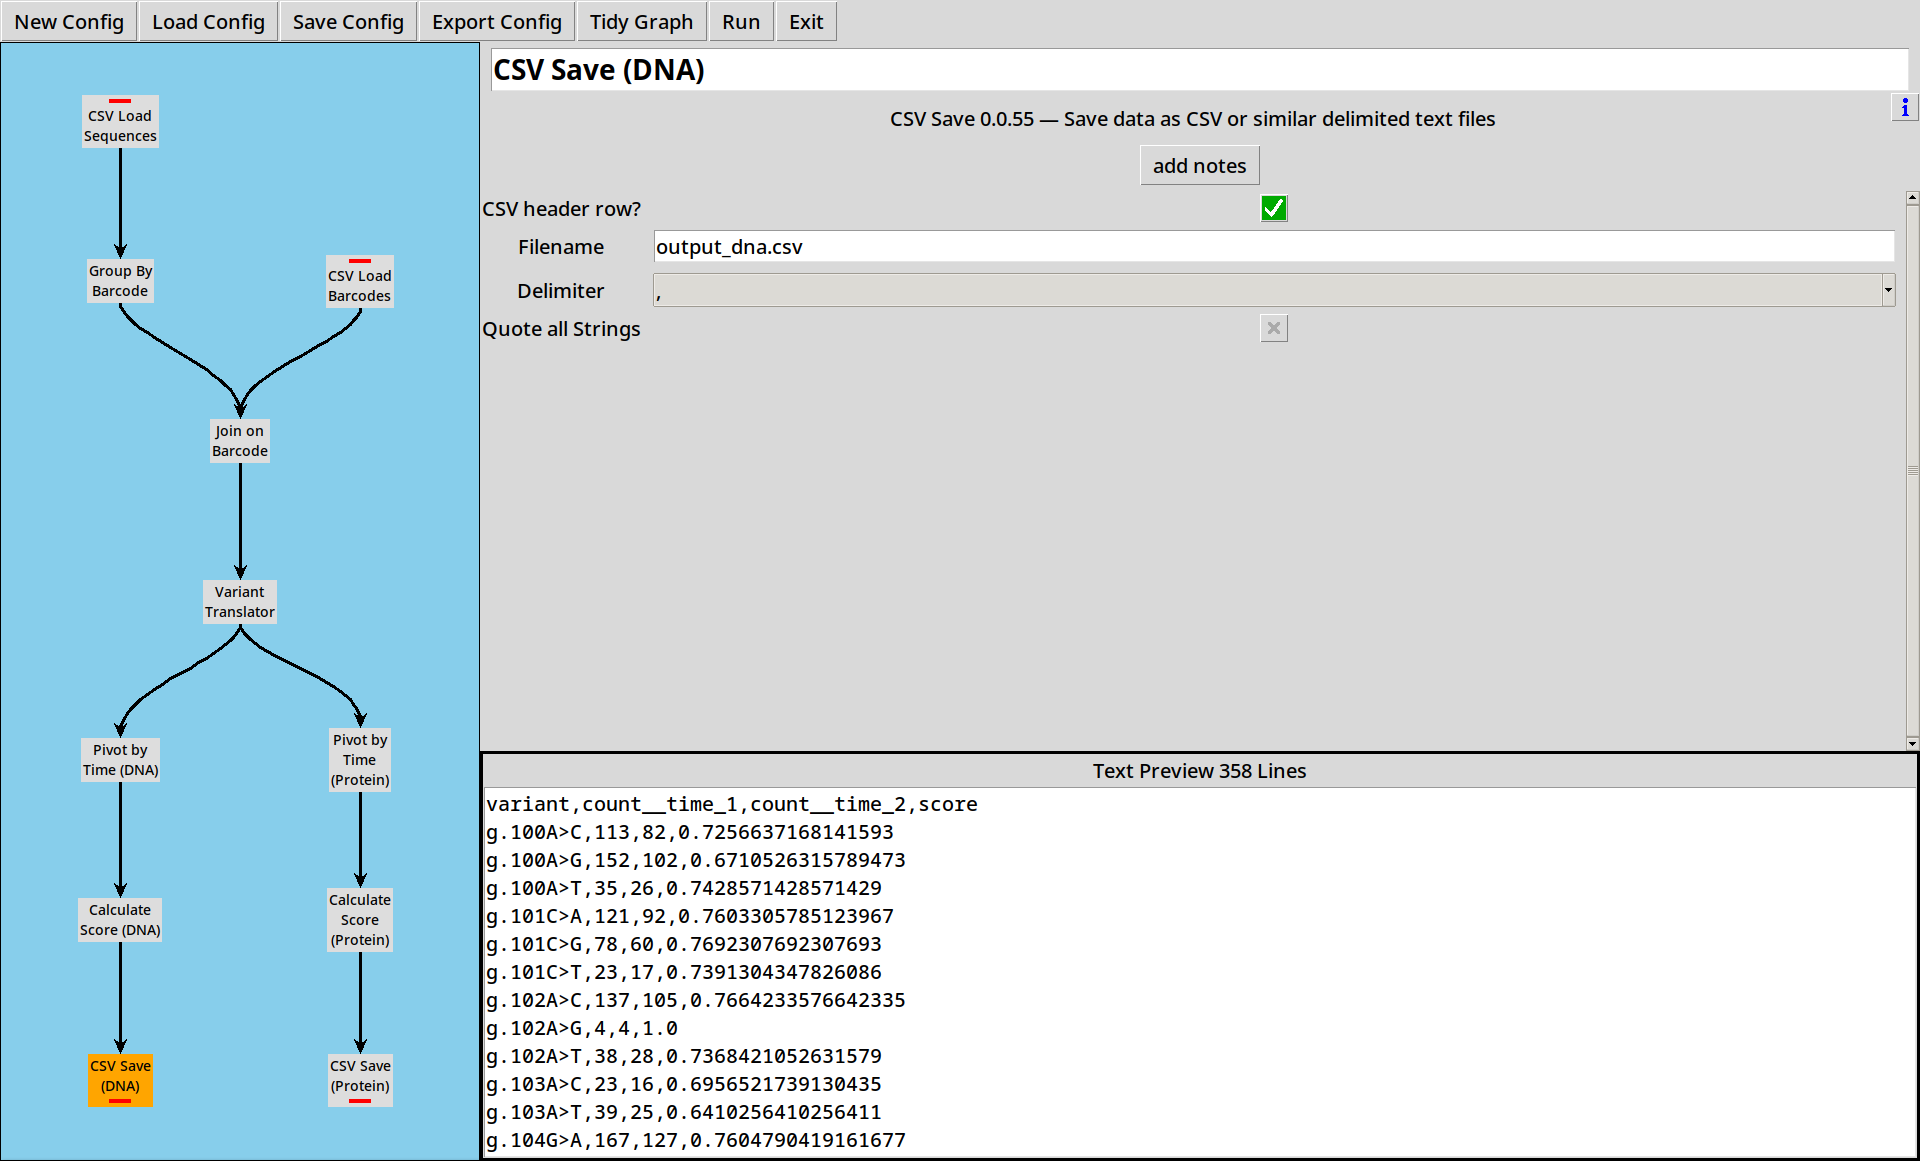Enable the Quote all Strings checkbox
This screenshot has height=1161, width=1920.
(1274, 328)
